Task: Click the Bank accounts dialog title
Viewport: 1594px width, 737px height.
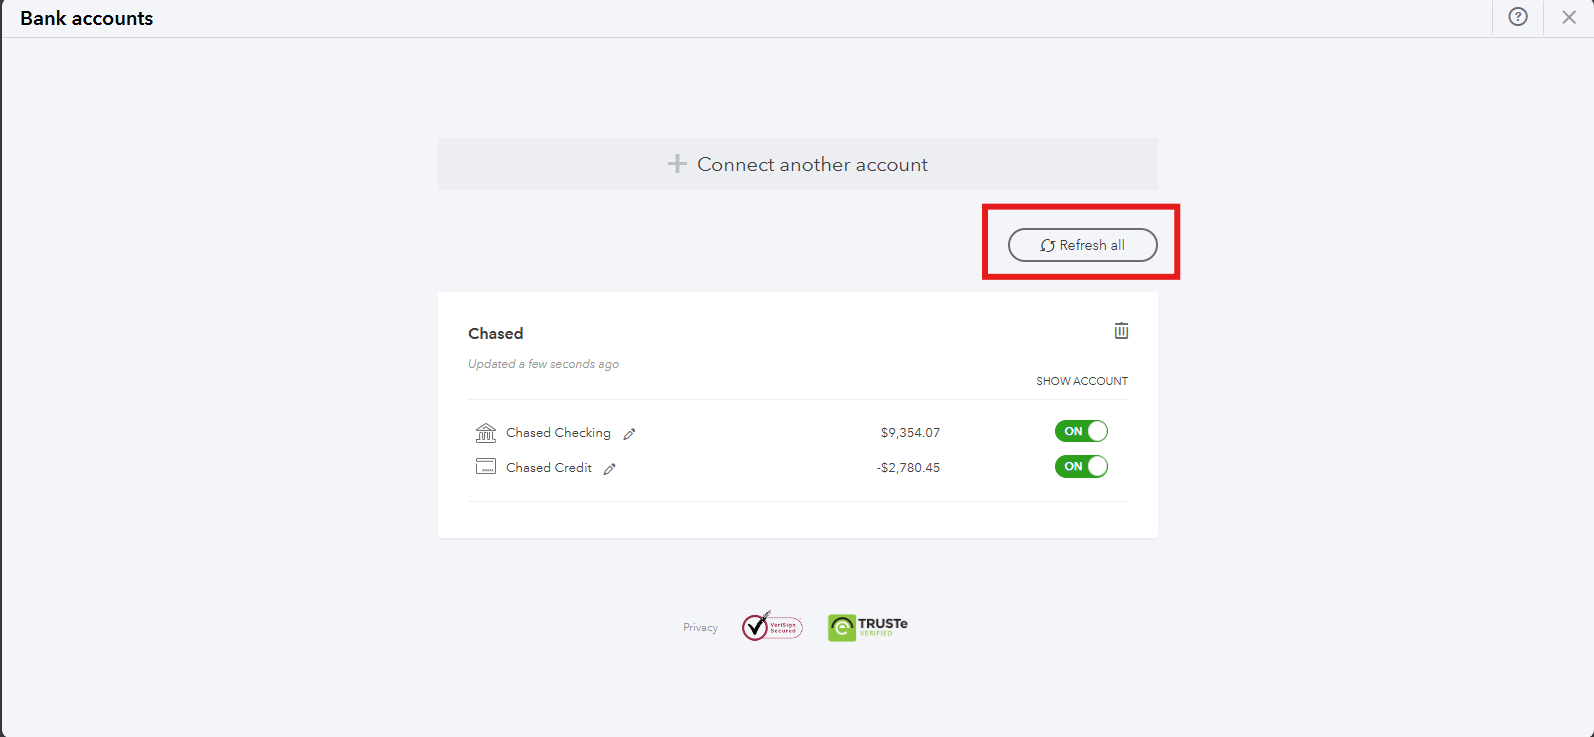Action: tap(87, 18)
